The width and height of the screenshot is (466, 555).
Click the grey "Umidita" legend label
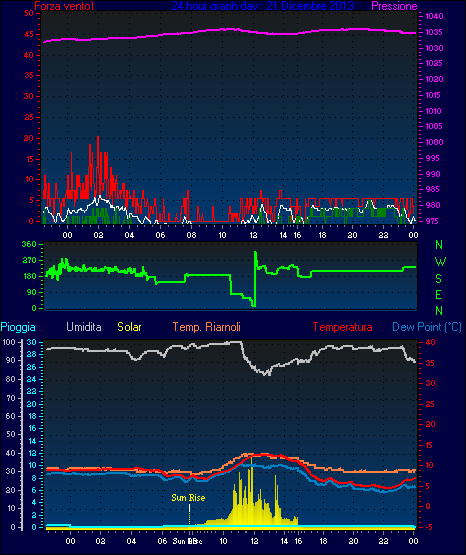click(84, 327)
